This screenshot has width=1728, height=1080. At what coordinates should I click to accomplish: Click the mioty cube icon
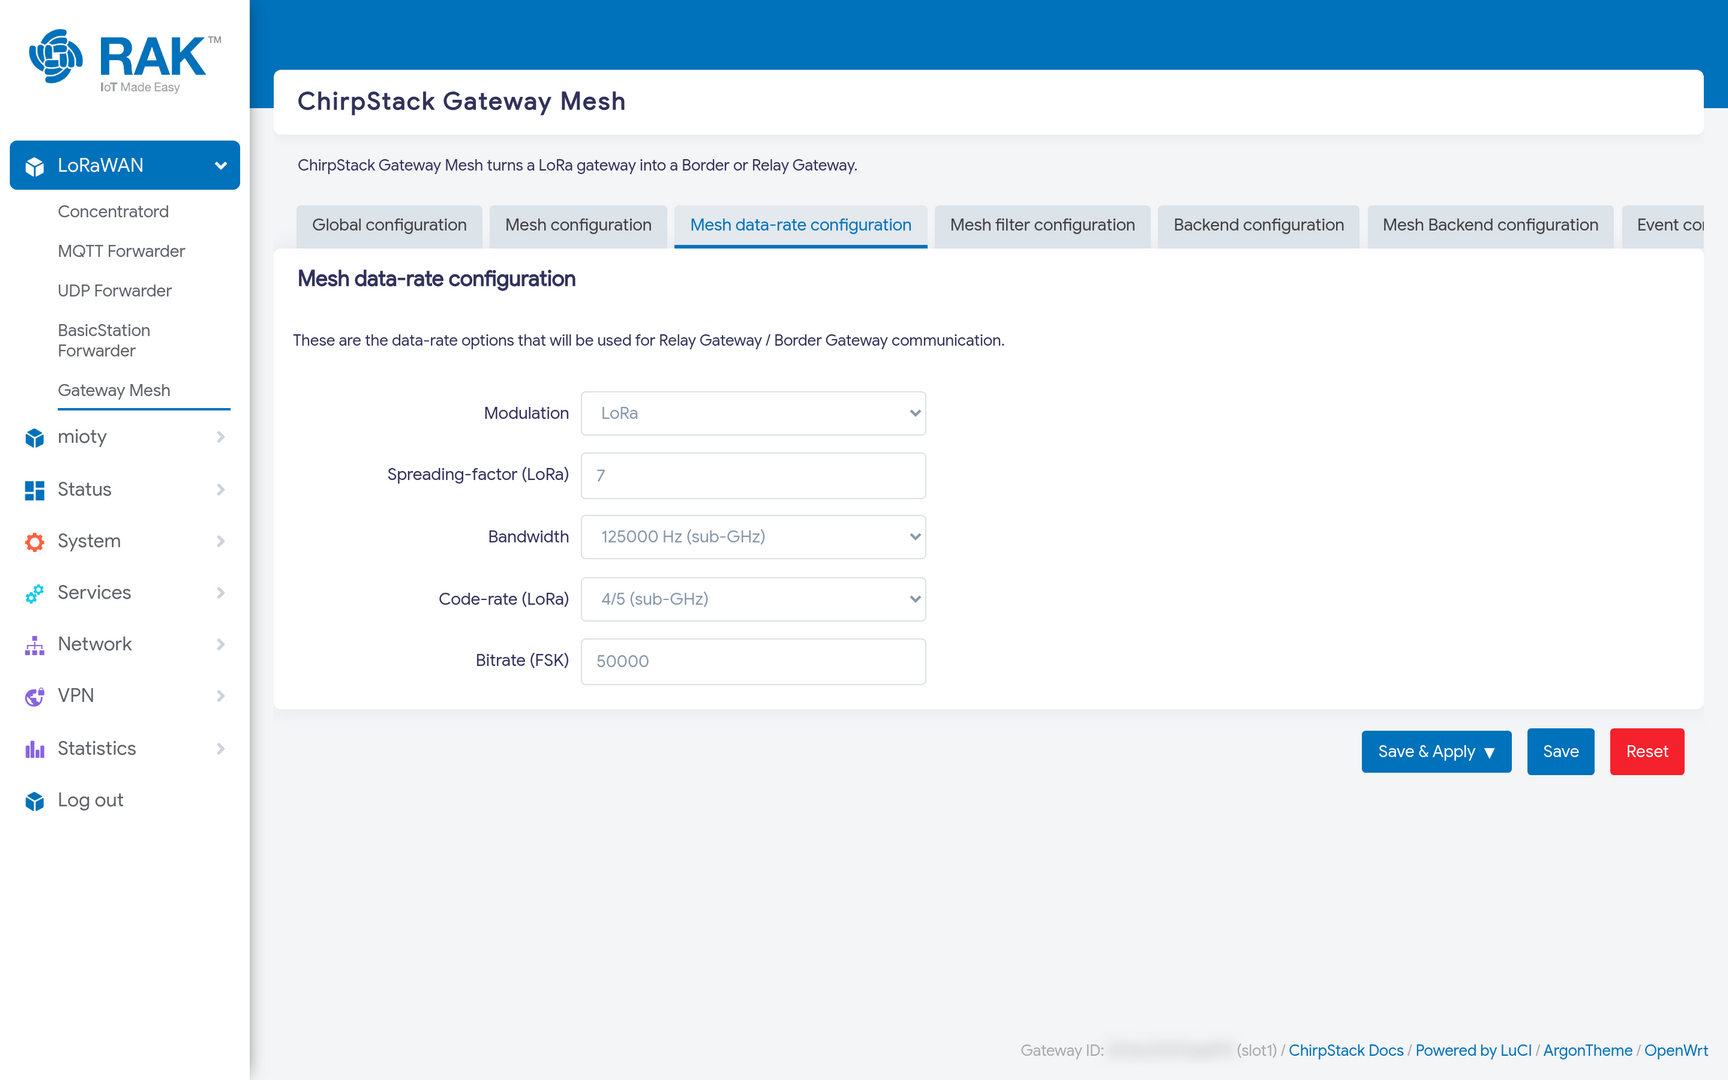(x=35, y=438)
